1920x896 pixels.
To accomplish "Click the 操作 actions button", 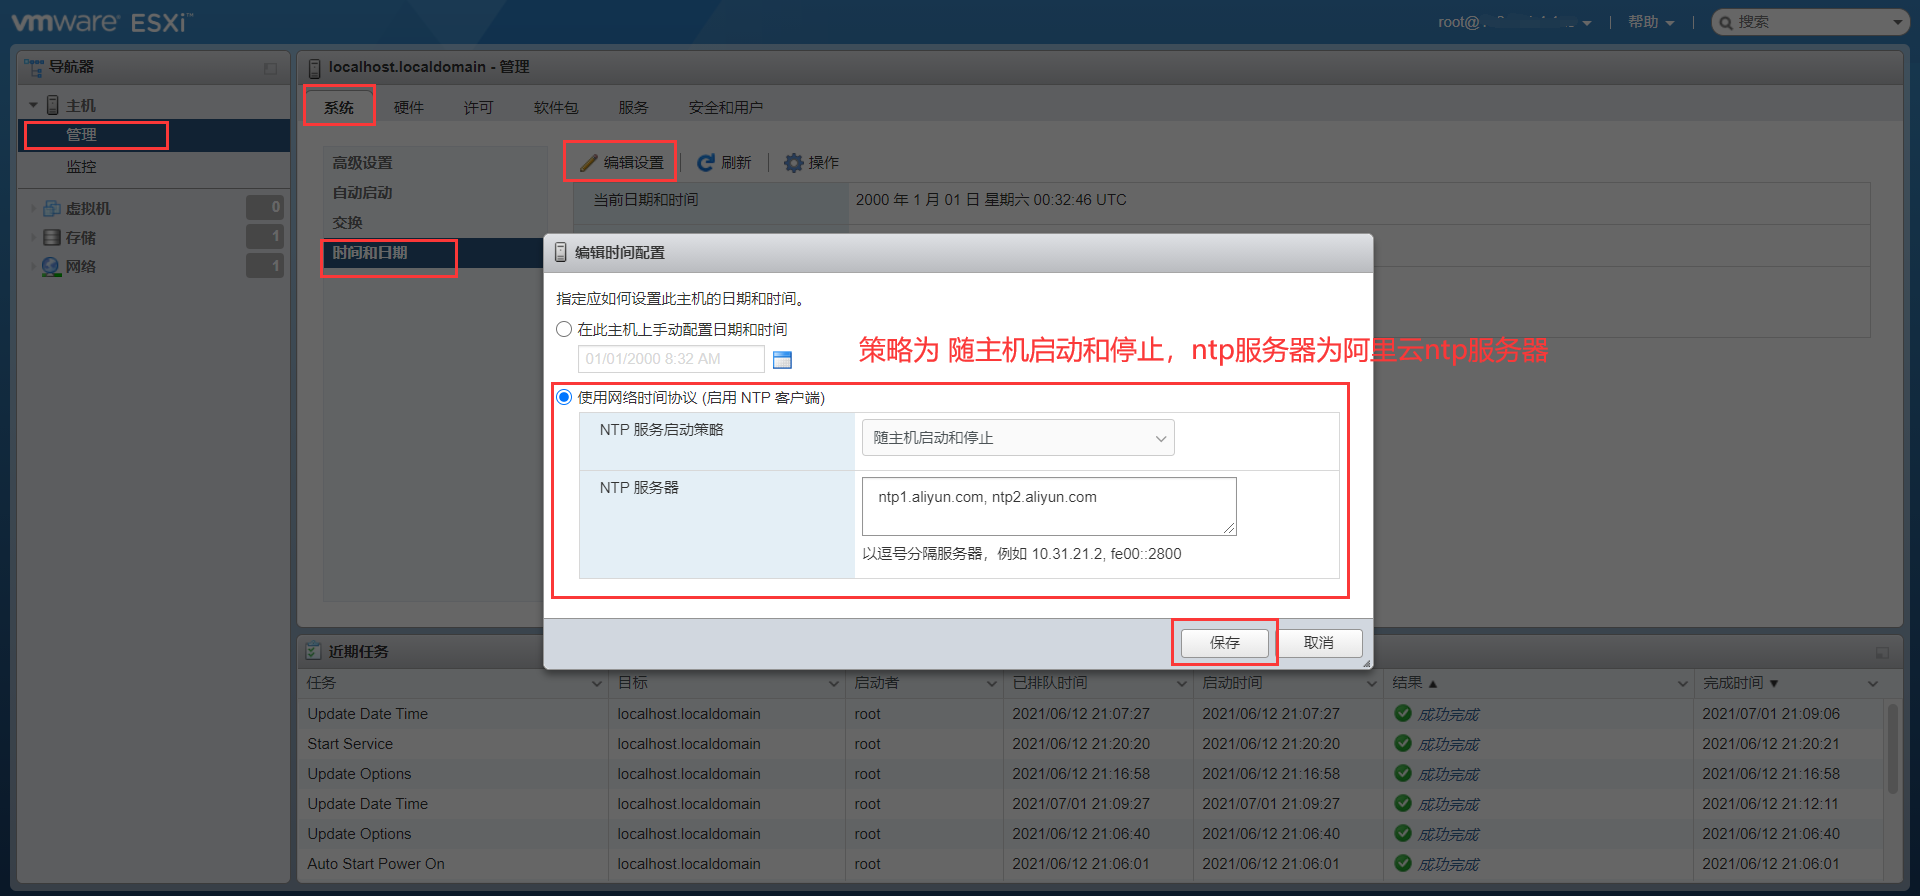I will click(x=812, y=163).
